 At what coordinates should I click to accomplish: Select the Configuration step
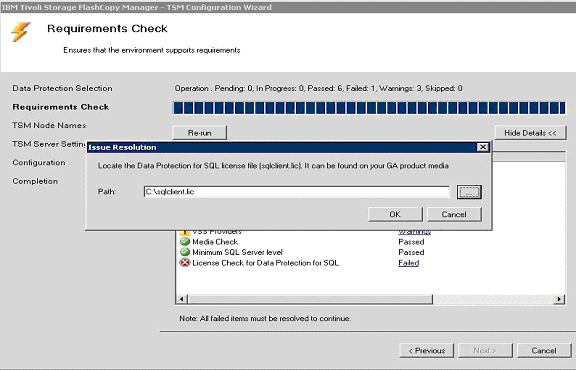coord(39,162)
